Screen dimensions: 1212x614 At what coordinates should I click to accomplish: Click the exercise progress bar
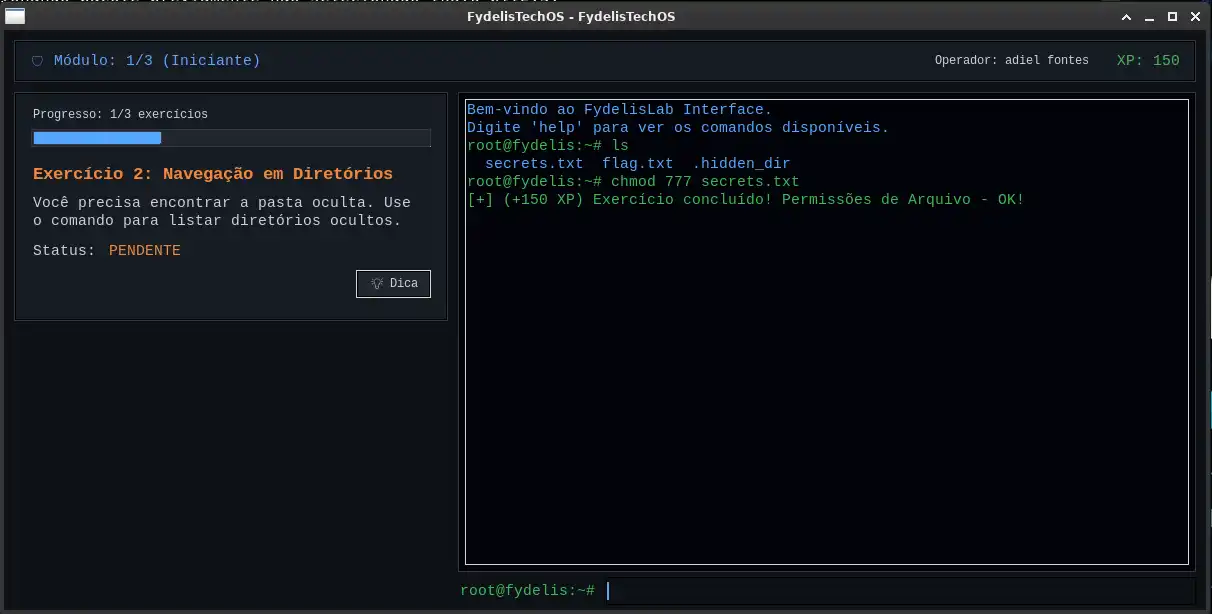pos(232,138)
